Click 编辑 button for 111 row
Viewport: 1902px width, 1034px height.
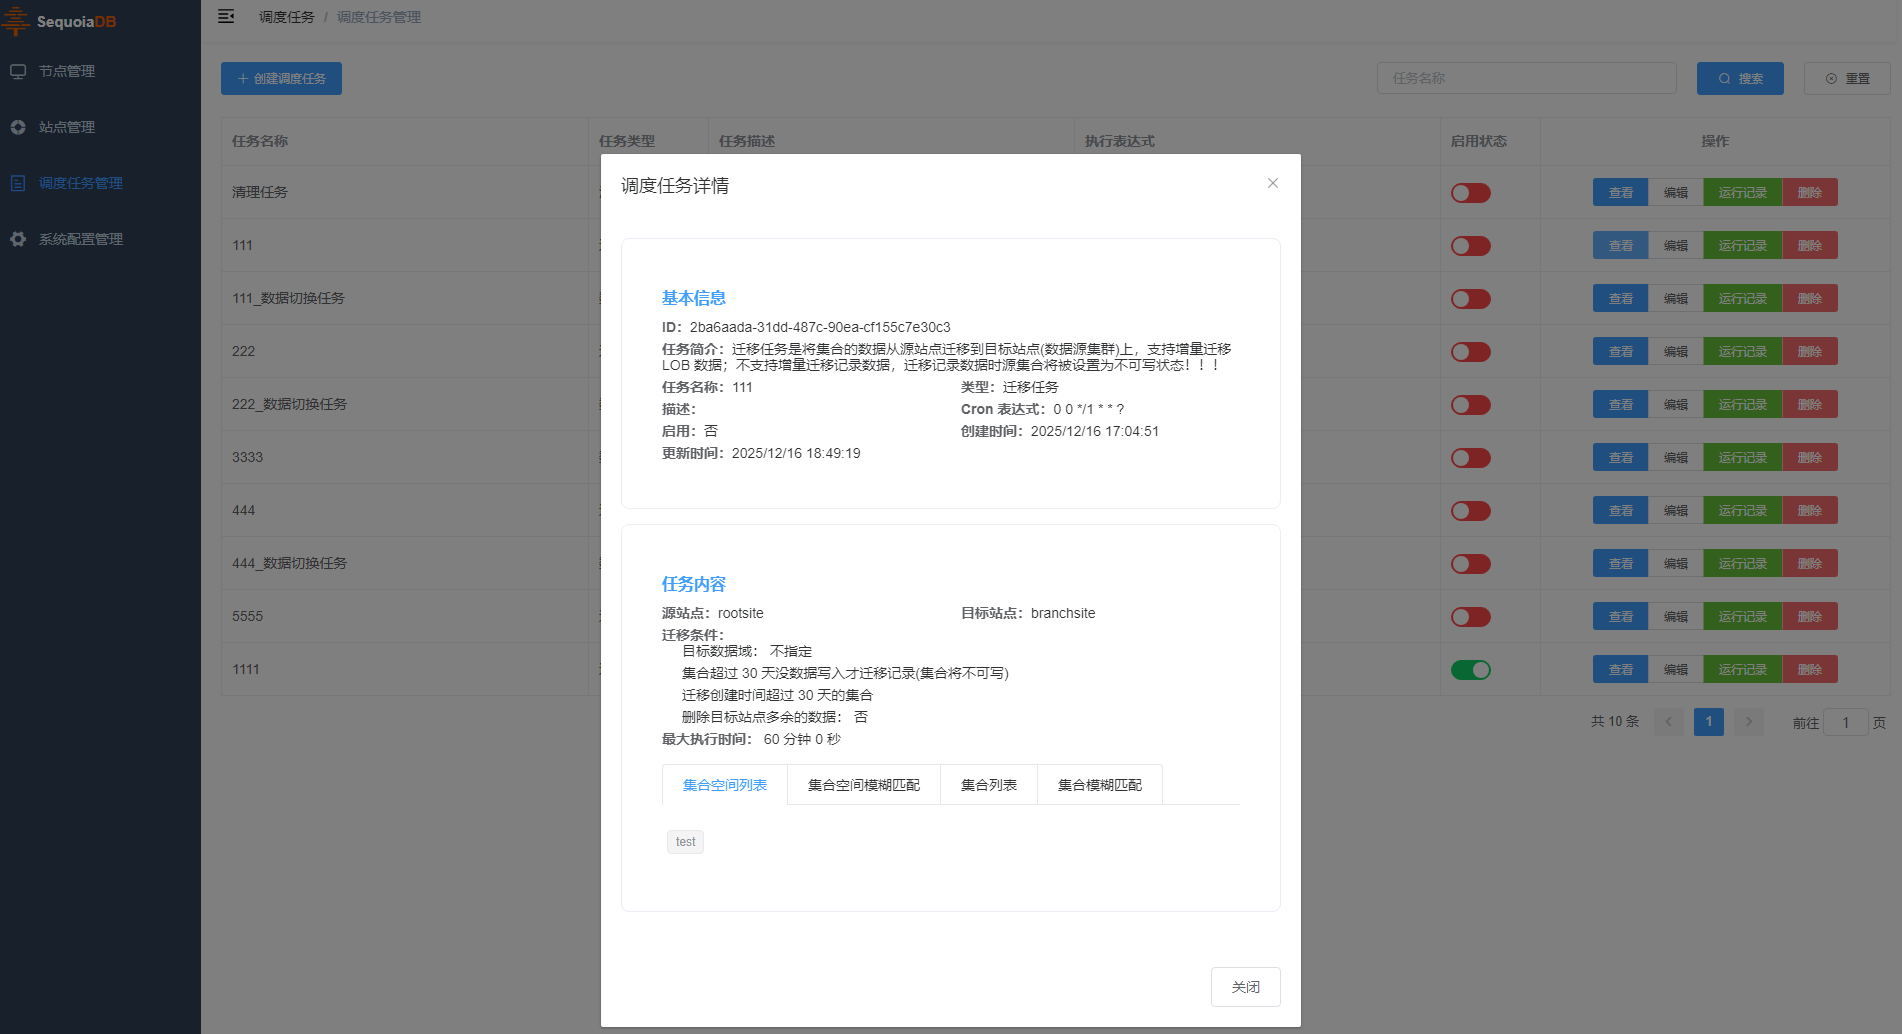pos(1676,245)
